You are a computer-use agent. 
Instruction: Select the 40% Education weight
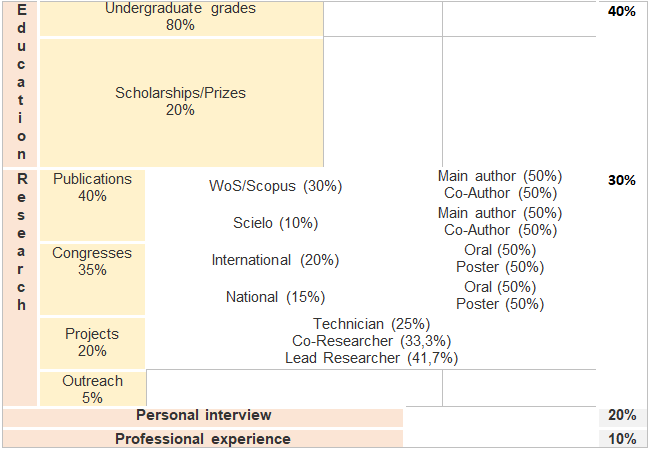coord(622,11)
